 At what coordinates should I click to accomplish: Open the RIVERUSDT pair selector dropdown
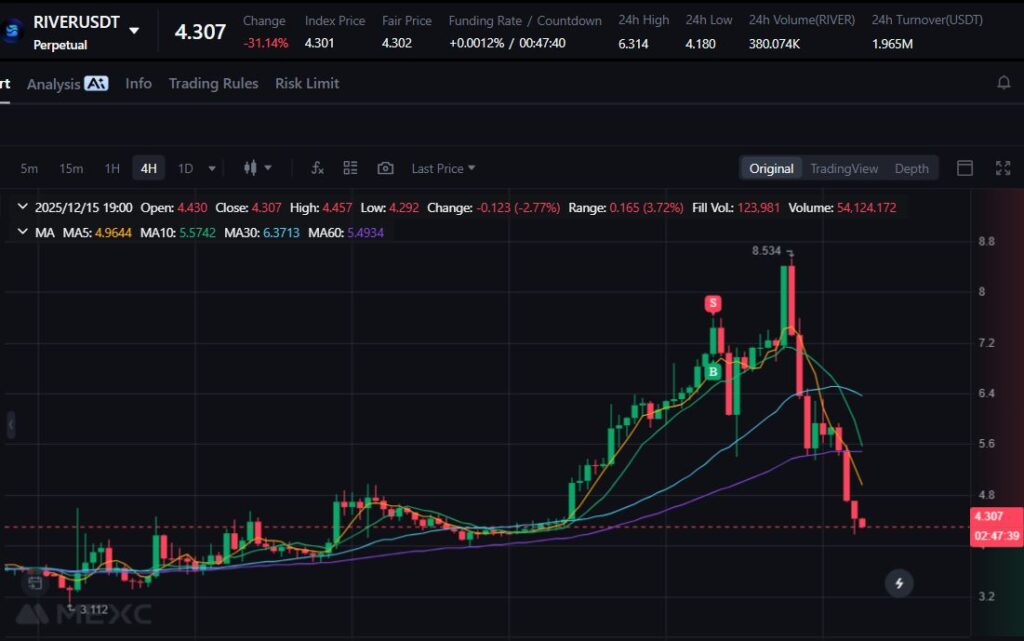point(134,31)
